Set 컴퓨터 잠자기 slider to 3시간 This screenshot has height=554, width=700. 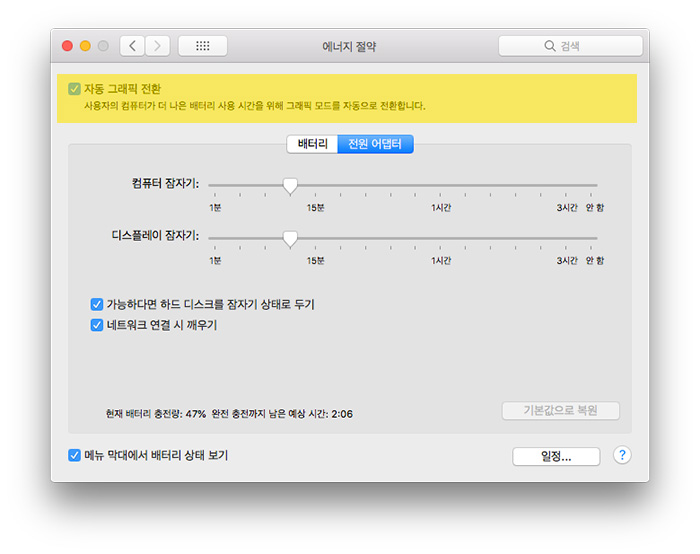point(566,185)
